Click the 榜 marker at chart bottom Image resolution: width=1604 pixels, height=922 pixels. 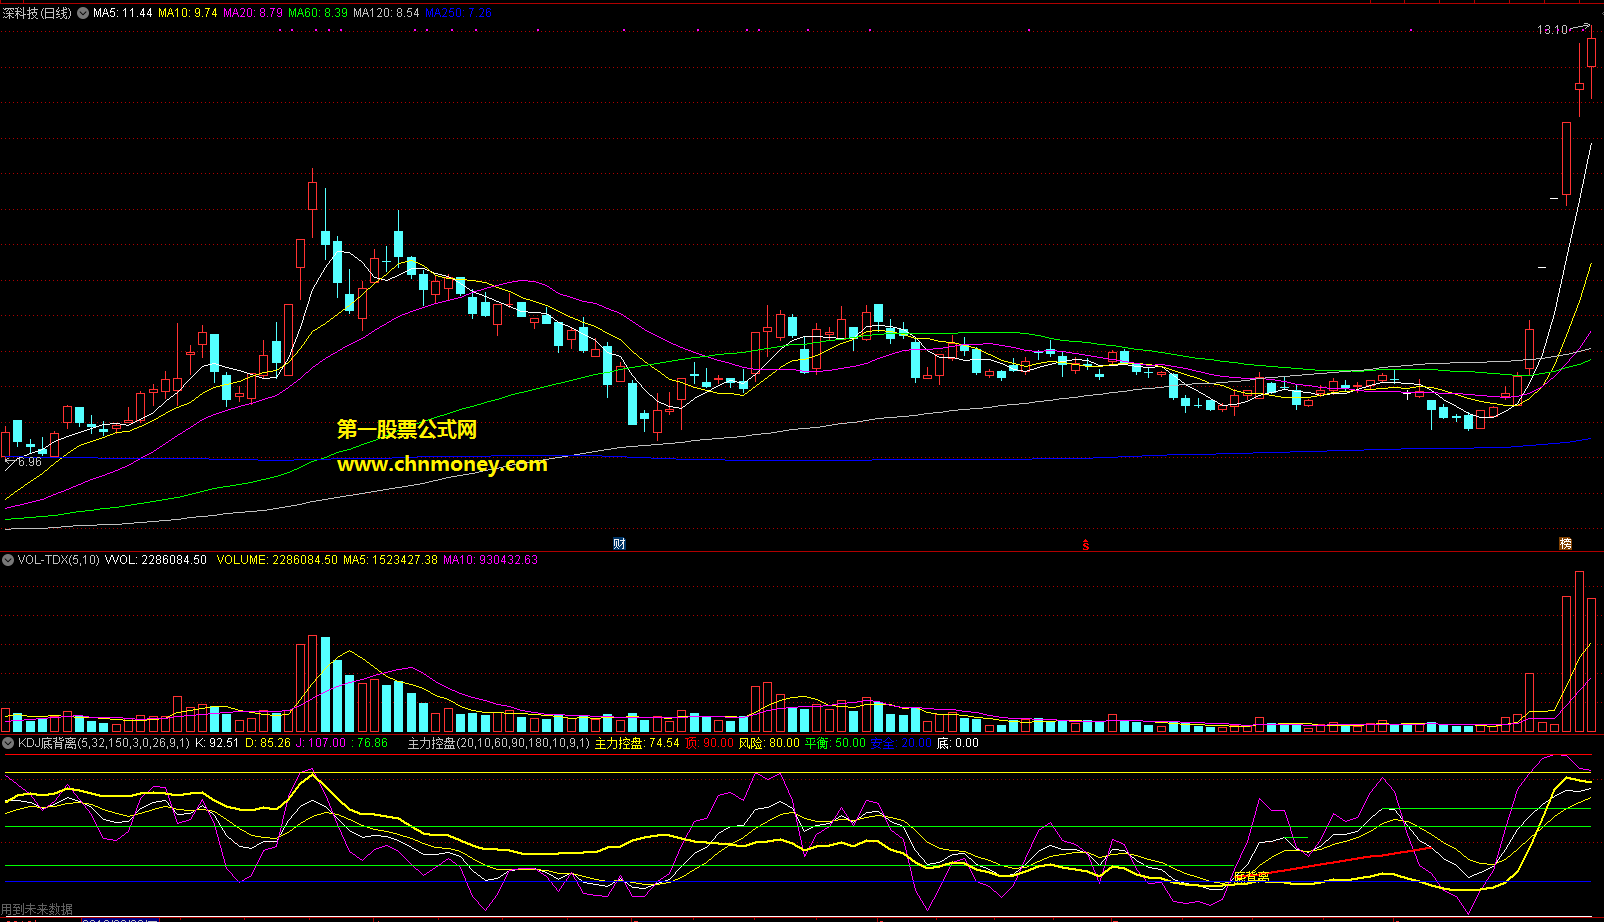click(1566, 544)
